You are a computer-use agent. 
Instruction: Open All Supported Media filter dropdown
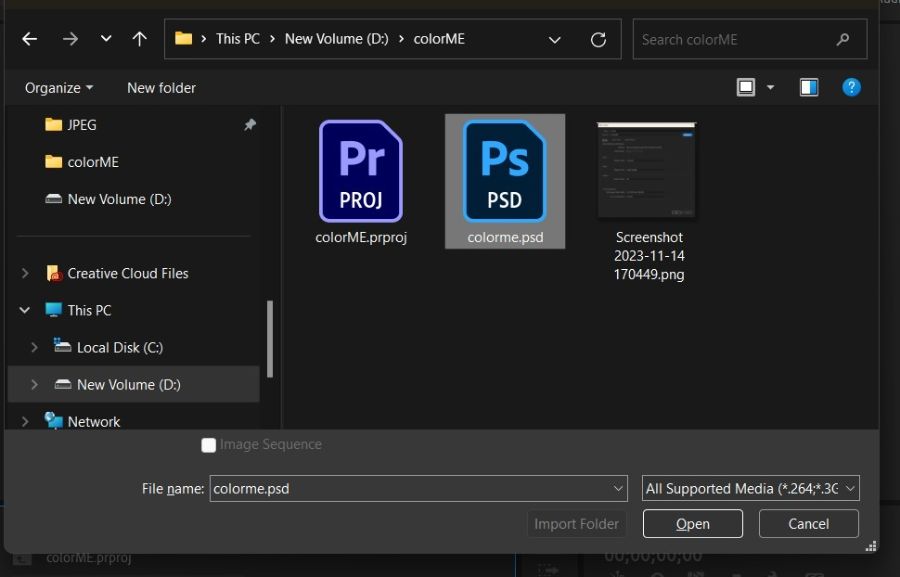pos(750,489)
